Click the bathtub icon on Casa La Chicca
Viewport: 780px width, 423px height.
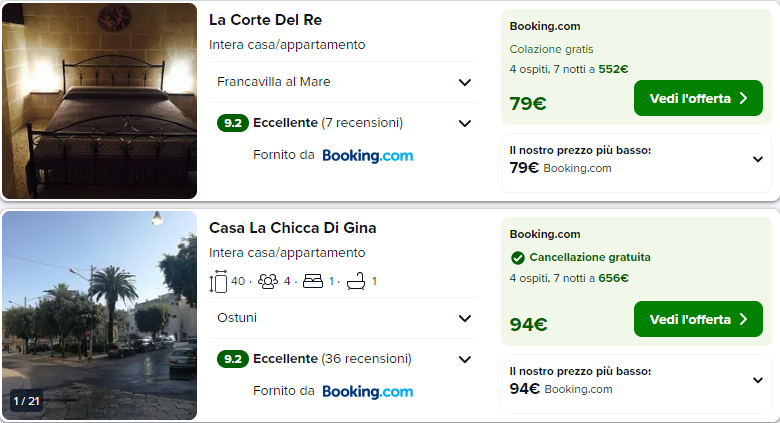coord(355,282)
